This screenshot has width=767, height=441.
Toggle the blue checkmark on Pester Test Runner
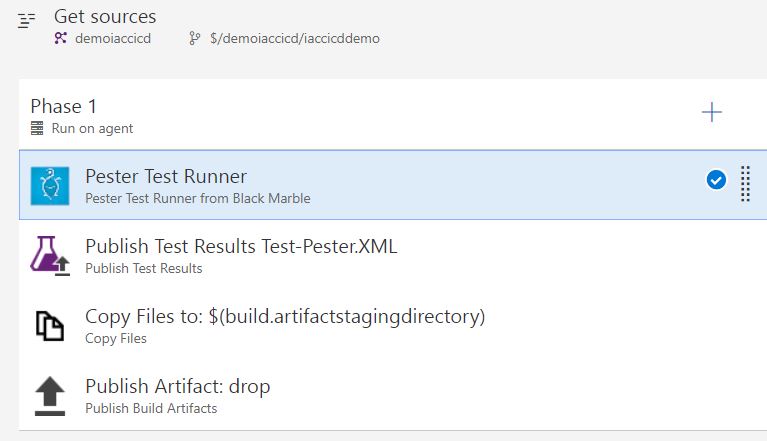tap(716, 179)
